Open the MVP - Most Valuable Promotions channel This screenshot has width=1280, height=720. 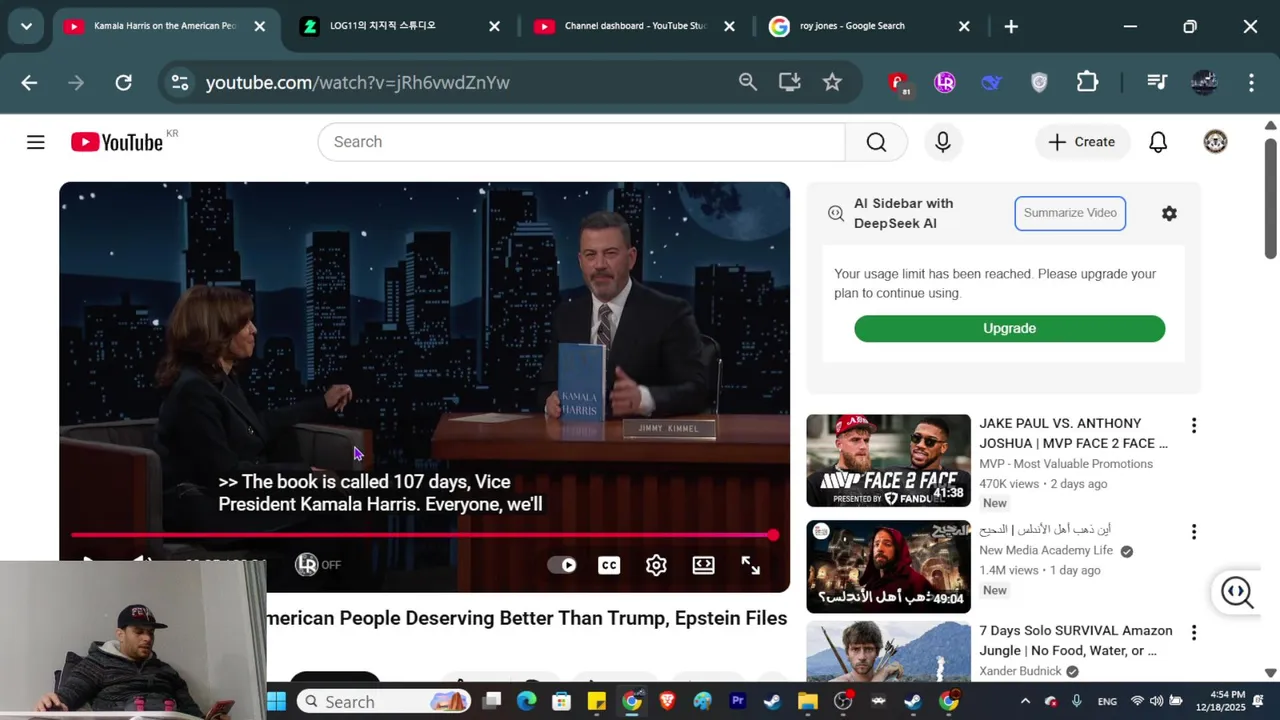tap(1066, 464)
